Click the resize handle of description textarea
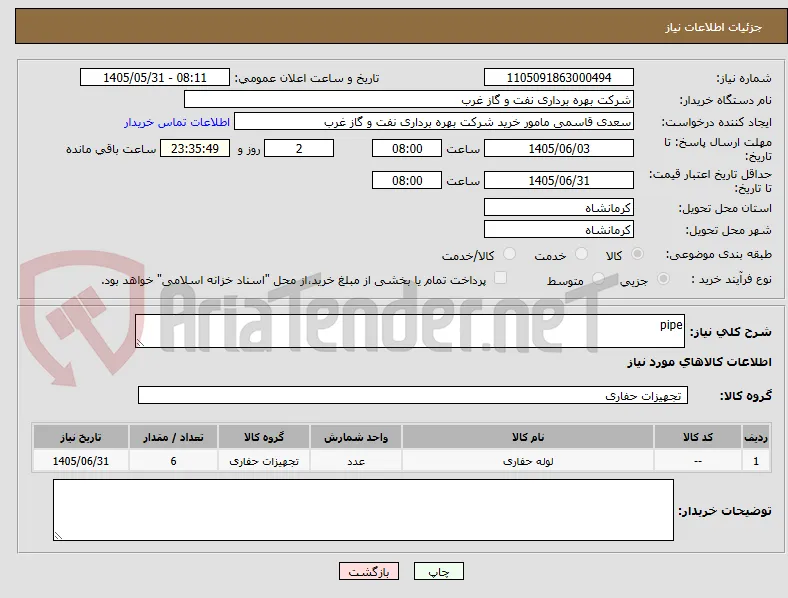The width and height of the screenshot is (788, 598). [x=140, y=343]
